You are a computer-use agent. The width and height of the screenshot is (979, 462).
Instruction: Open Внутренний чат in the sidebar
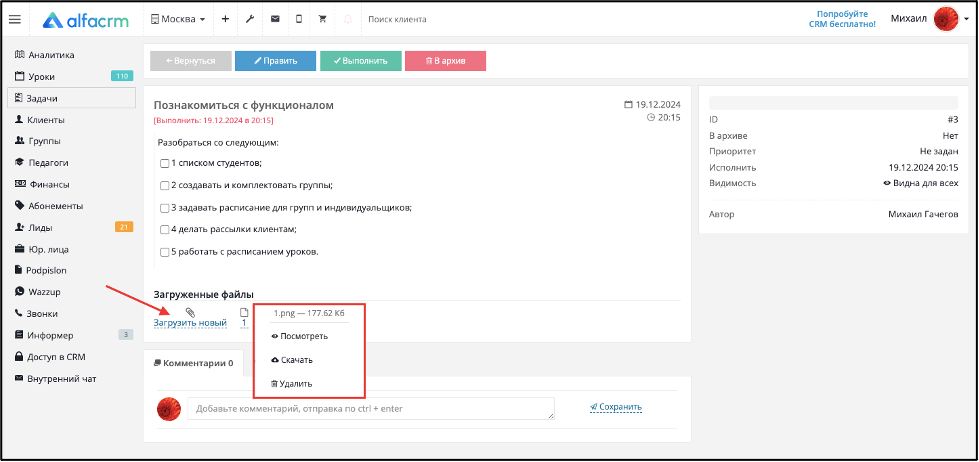pyautogui.click(x=55, y=378)
